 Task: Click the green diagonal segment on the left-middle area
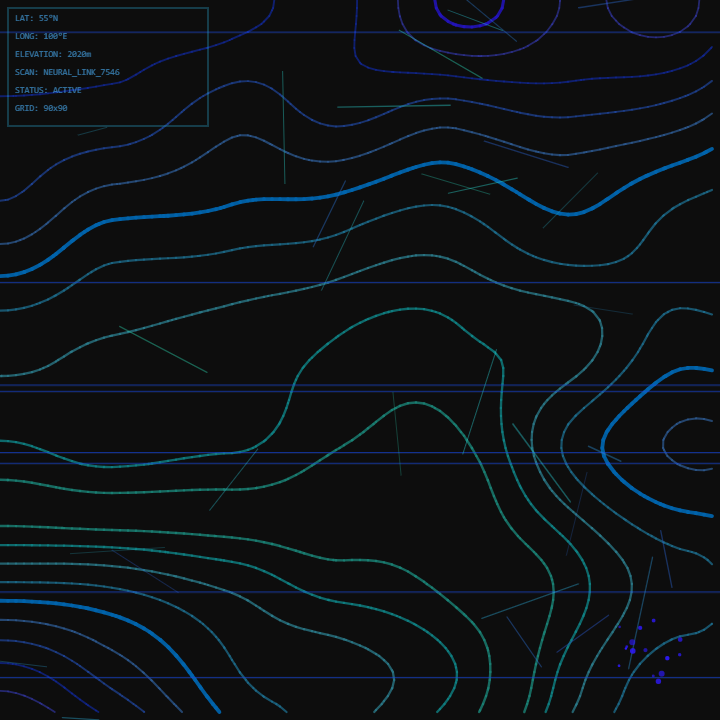click(x=163, y=349)
